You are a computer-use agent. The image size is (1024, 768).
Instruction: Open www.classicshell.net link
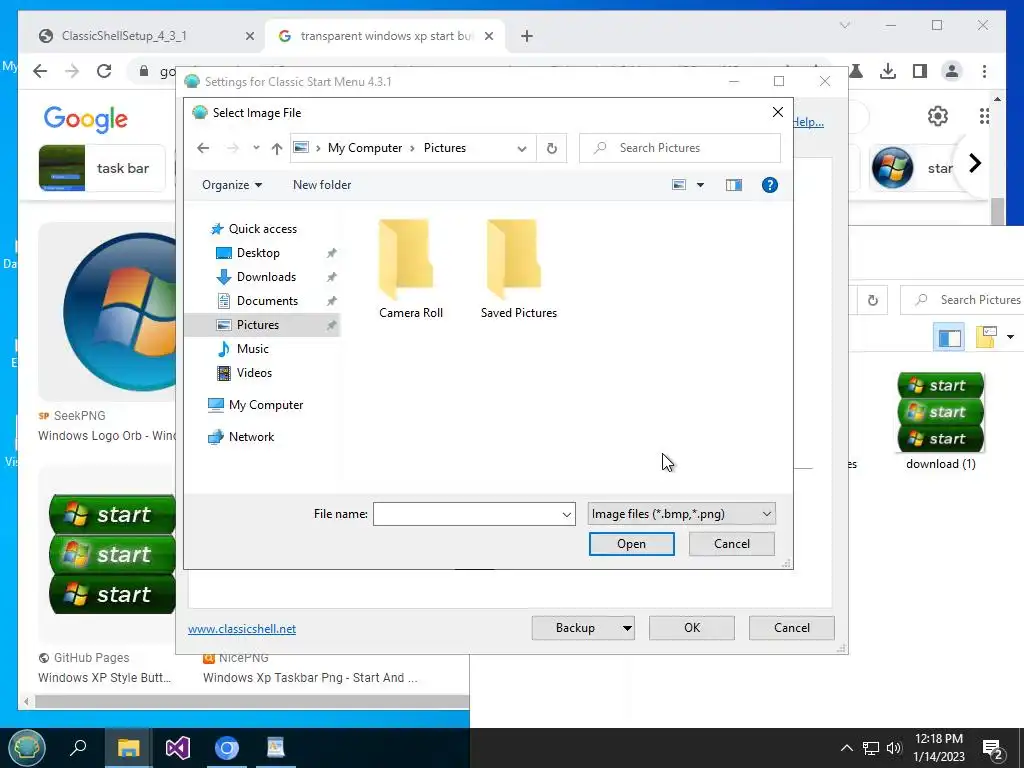pyautogui.click(x=242, y=629)
